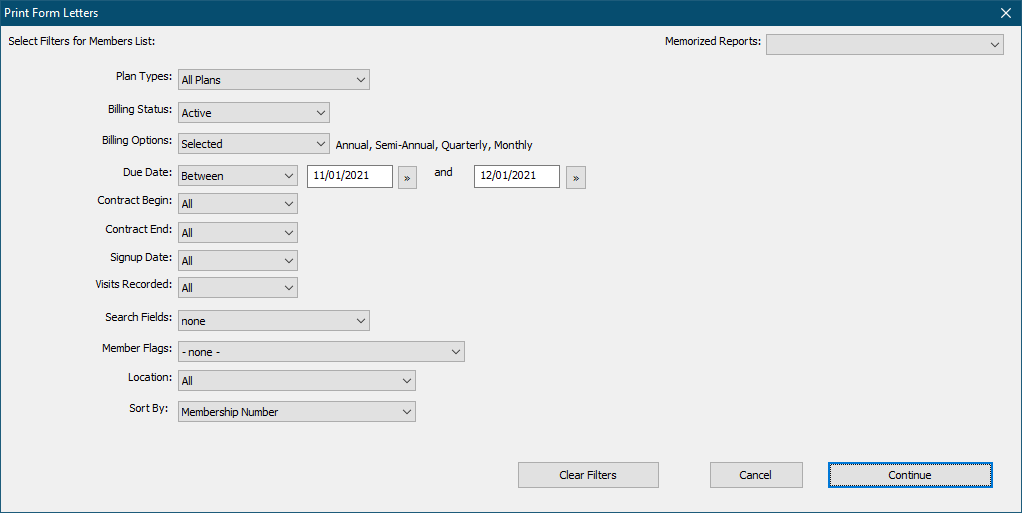Expand the Contract End dropdown
This screenshot has height=513, width=1022.
(x=237, y=232)
